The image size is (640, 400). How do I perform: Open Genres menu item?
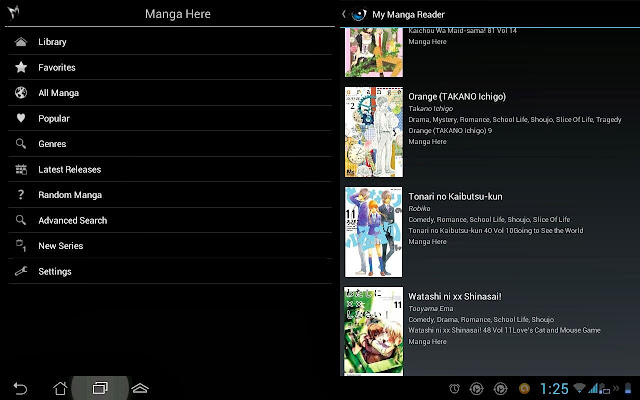170,144
